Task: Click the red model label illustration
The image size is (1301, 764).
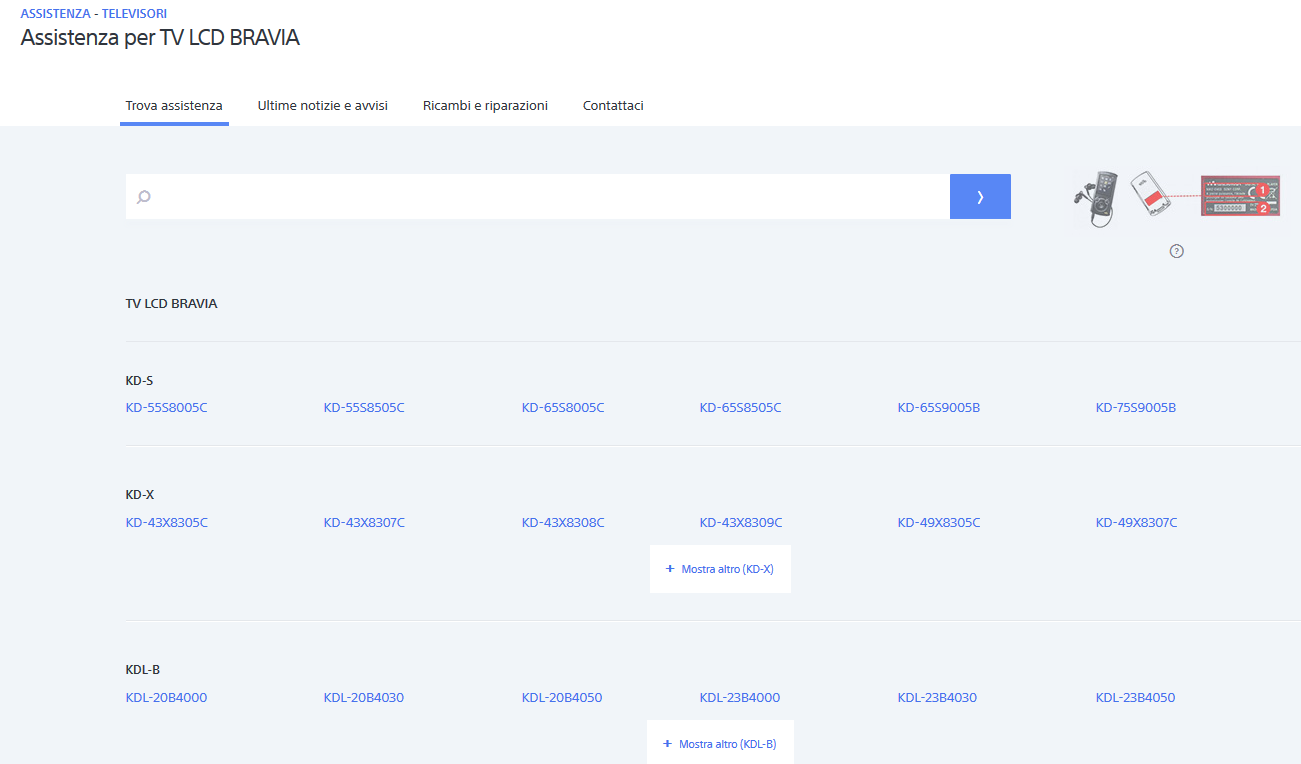Action: coord(1240,197)
